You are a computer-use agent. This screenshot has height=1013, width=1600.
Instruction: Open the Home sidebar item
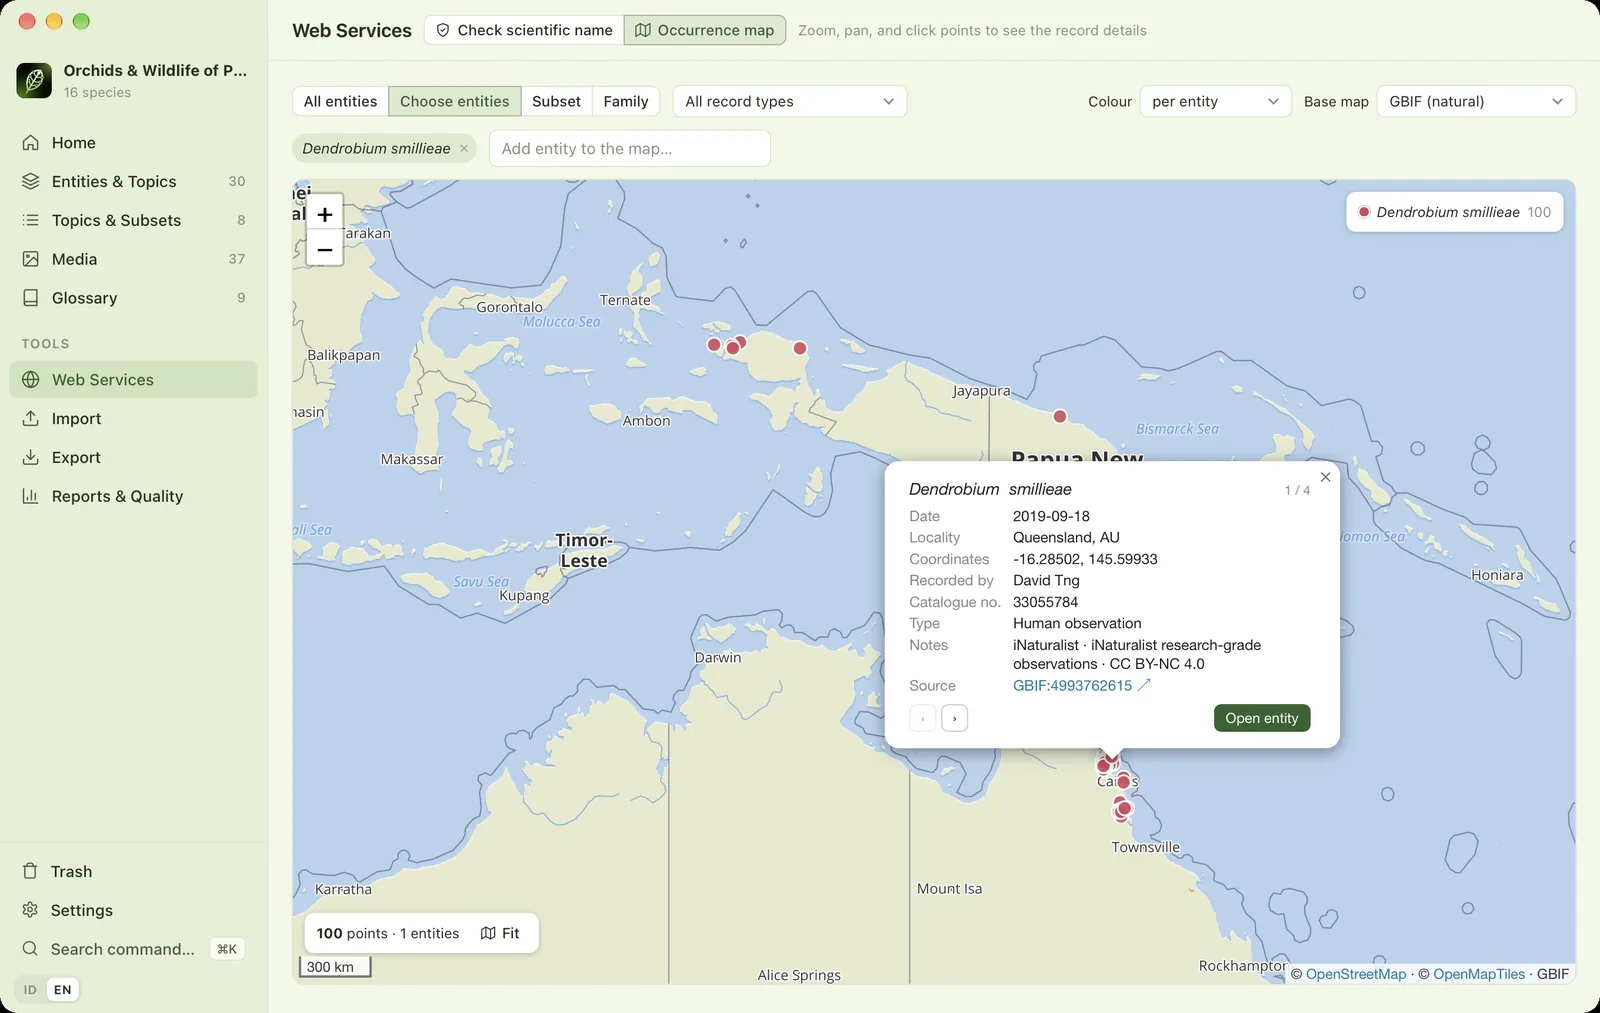coord(133,143)
